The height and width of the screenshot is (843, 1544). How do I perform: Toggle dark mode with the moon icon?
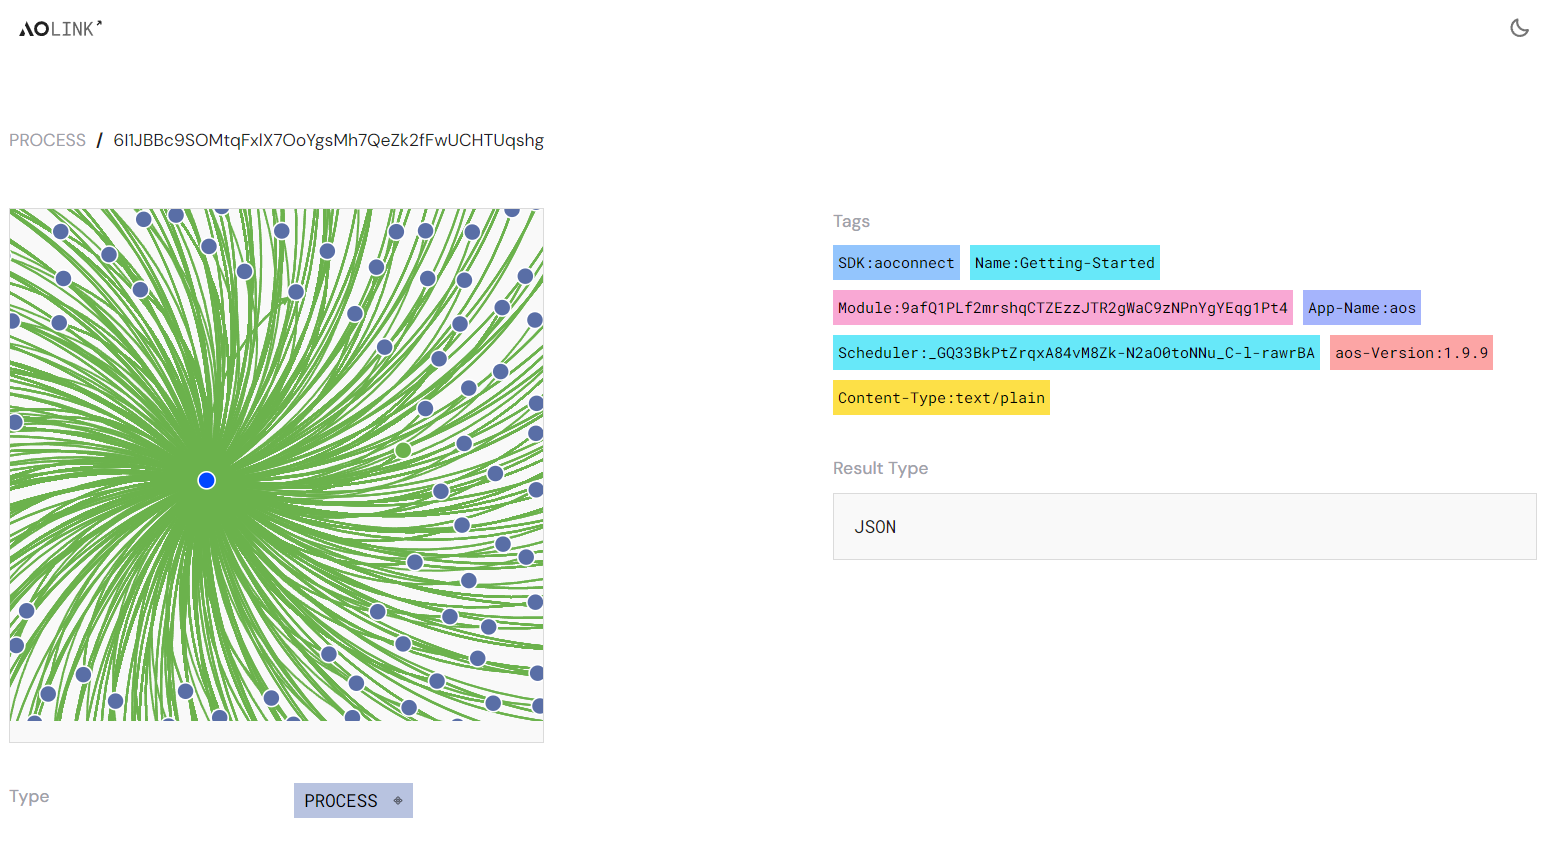pyautogui.click(x=1519, y=28)
